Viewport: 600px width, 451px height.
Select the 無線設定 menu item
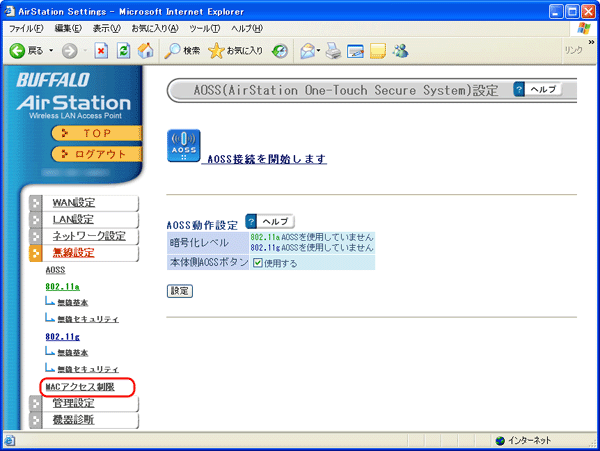(x=73, y=253)
